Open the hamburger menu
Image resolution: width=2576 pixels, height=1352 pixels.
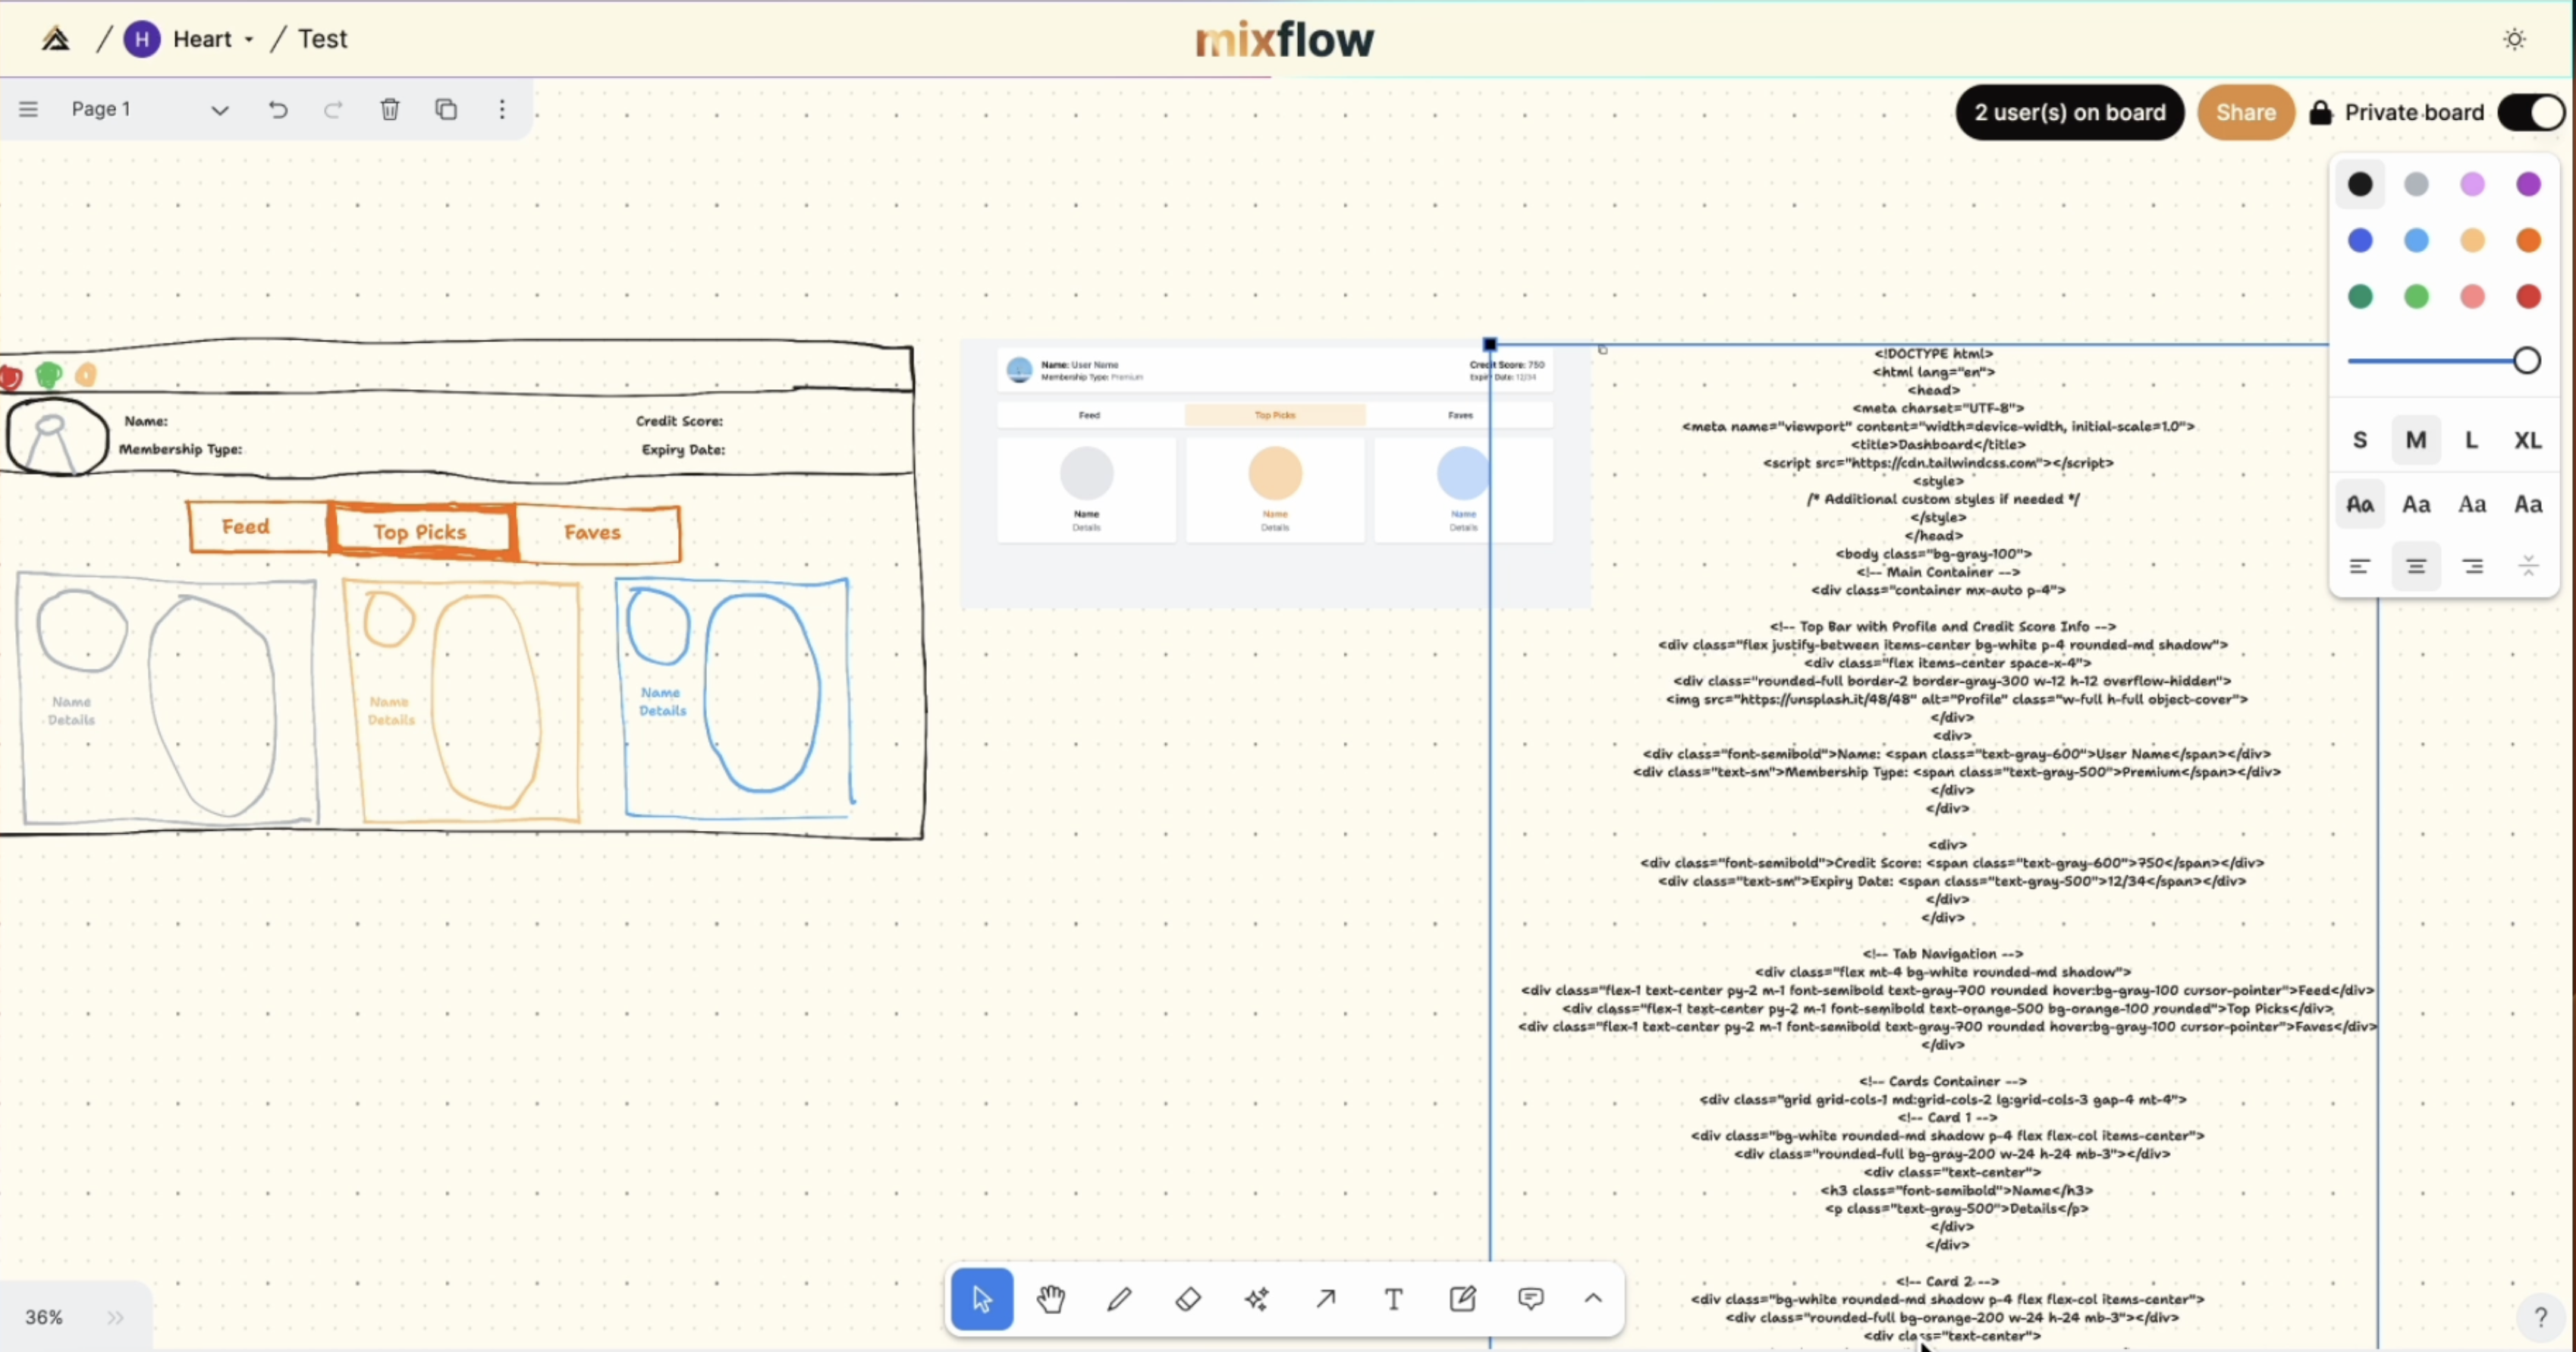(28, 109)
